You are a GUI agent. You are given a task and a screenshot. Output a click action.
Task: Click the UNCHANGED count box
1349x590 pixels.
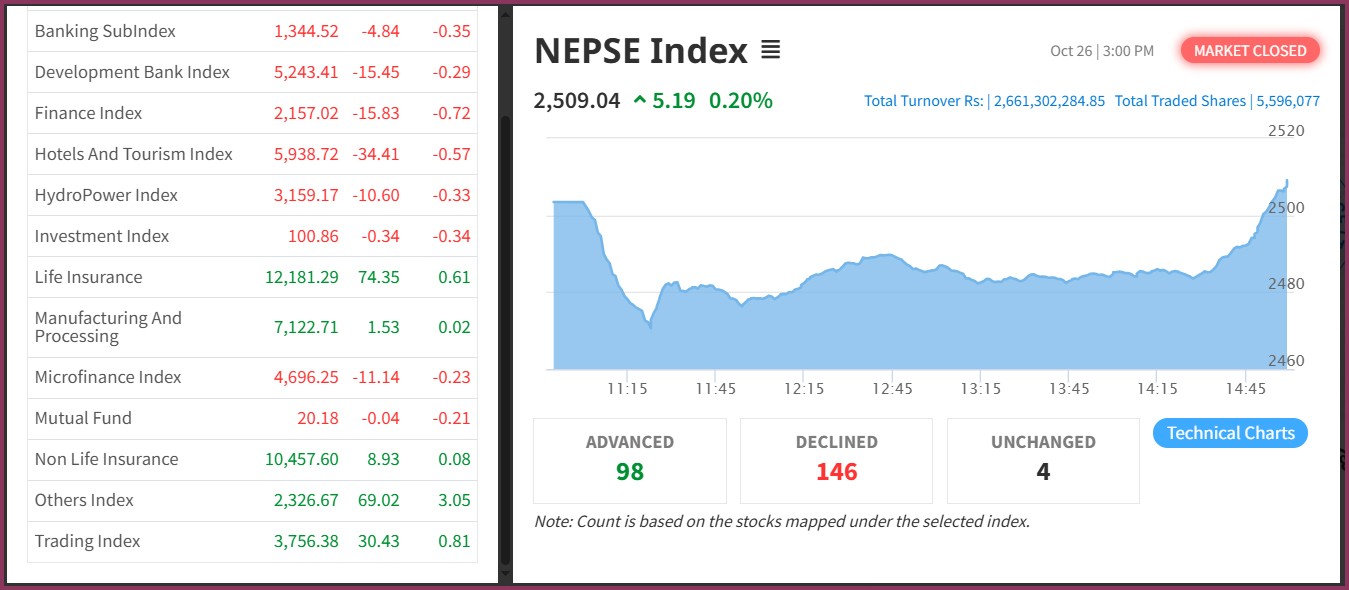(1043, 460)
